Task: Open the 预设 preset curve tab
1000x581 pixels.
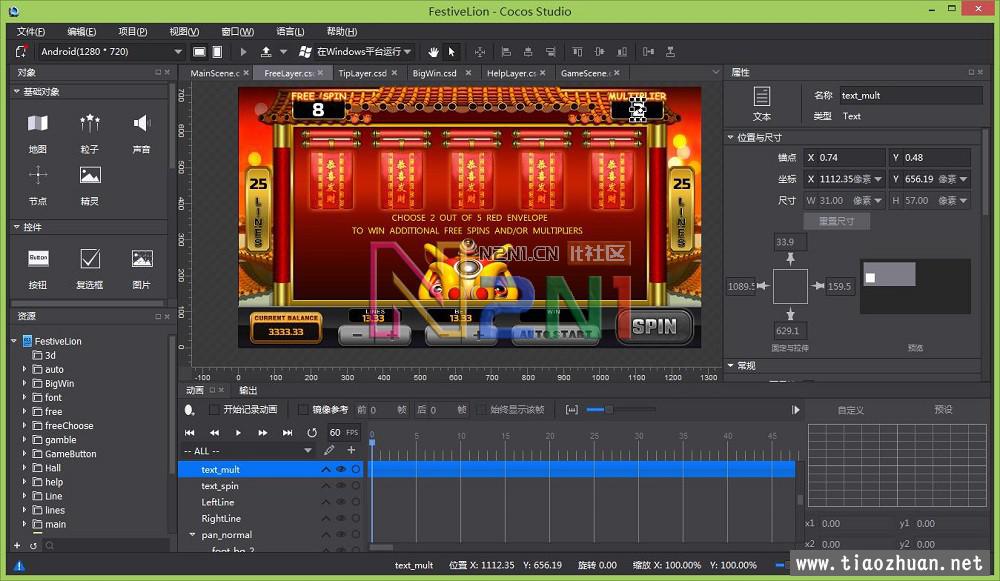Action: pyautogui.click(x=943, y=409)
